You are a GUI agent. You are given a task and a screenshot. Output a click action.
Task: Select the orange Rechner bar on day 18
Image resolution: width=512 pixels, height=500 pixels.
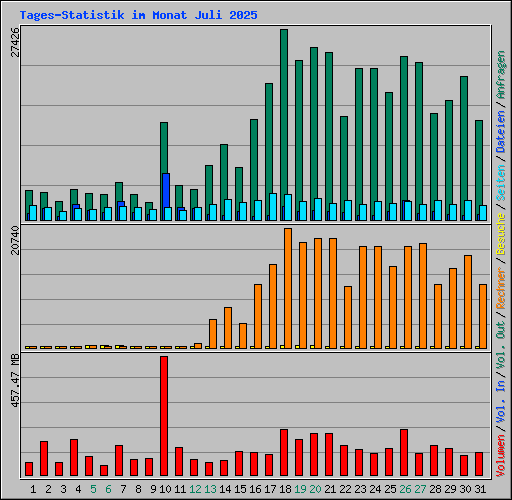[288, 289]
